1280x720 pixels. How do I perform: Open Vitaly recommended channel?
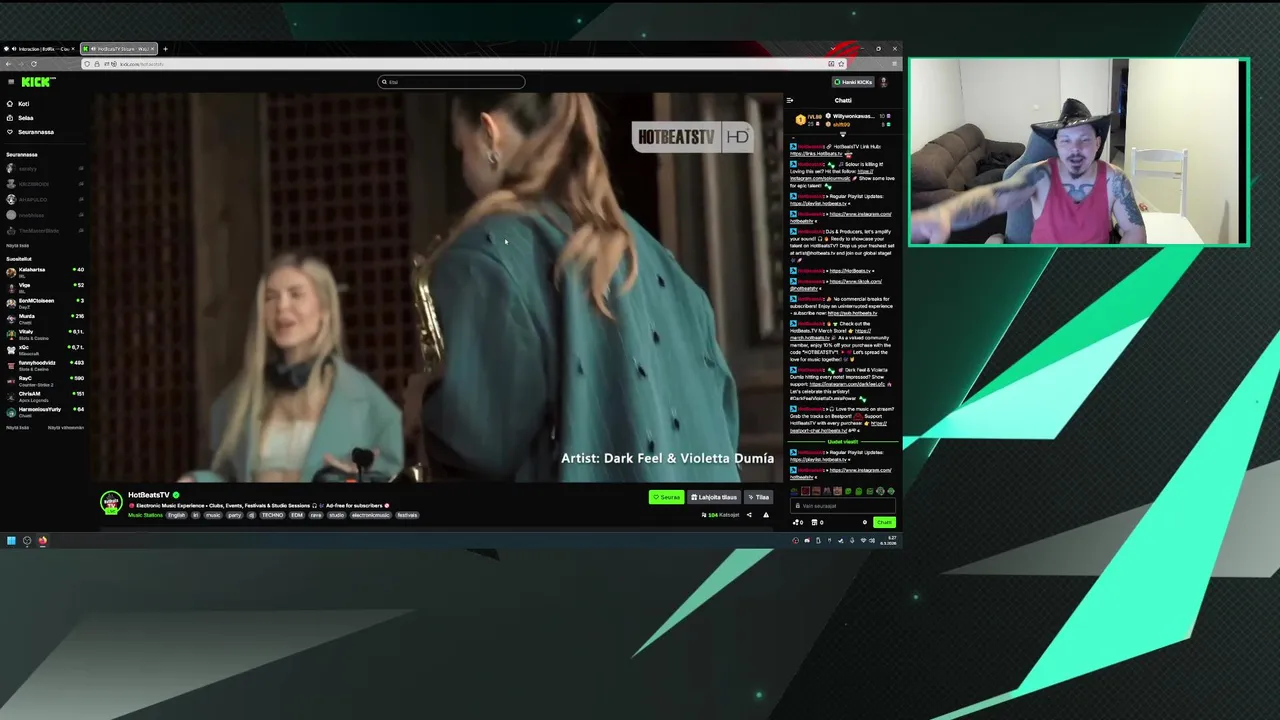tap(45, 333)
